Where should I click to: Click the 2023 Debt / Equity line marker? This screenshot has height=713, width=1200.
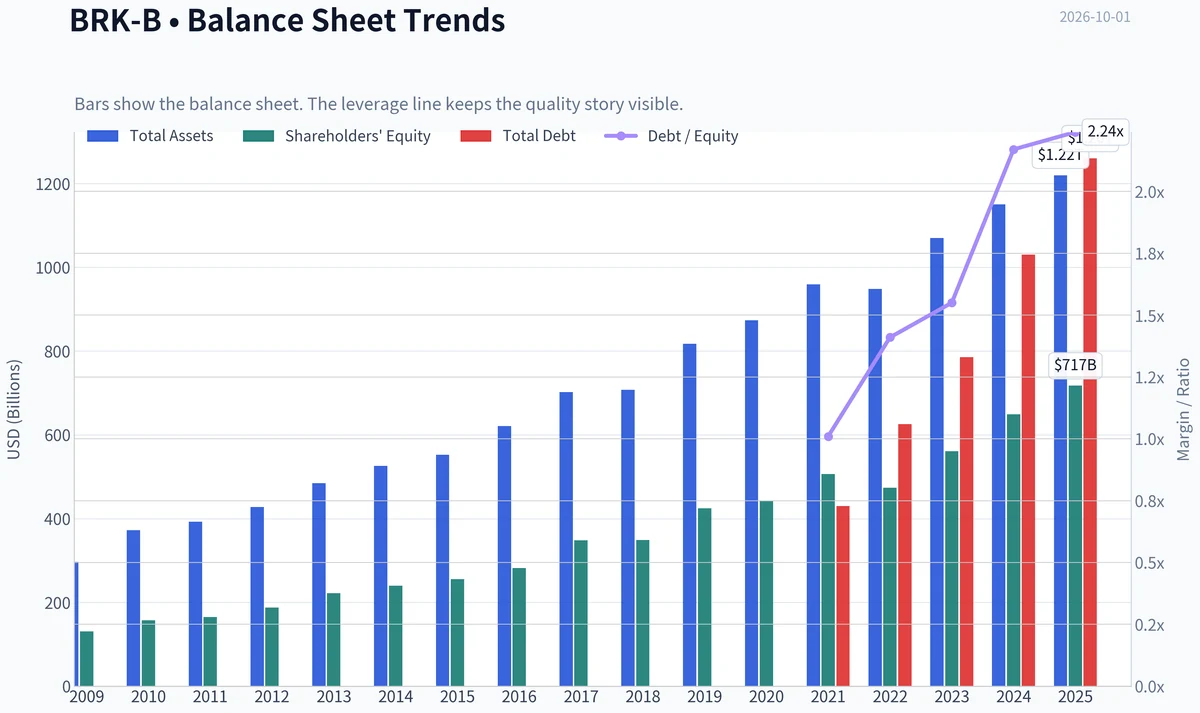point(952,303)
